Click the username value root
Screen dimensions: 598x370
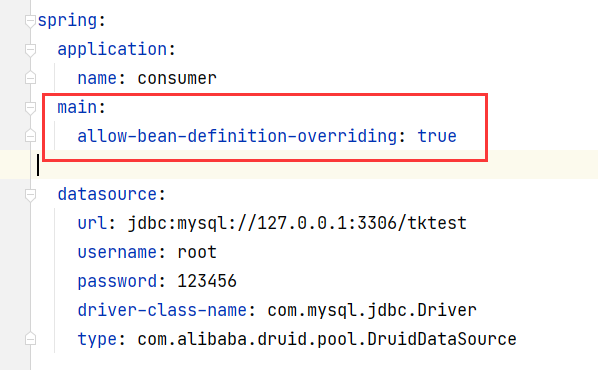(x=197, y=253)
